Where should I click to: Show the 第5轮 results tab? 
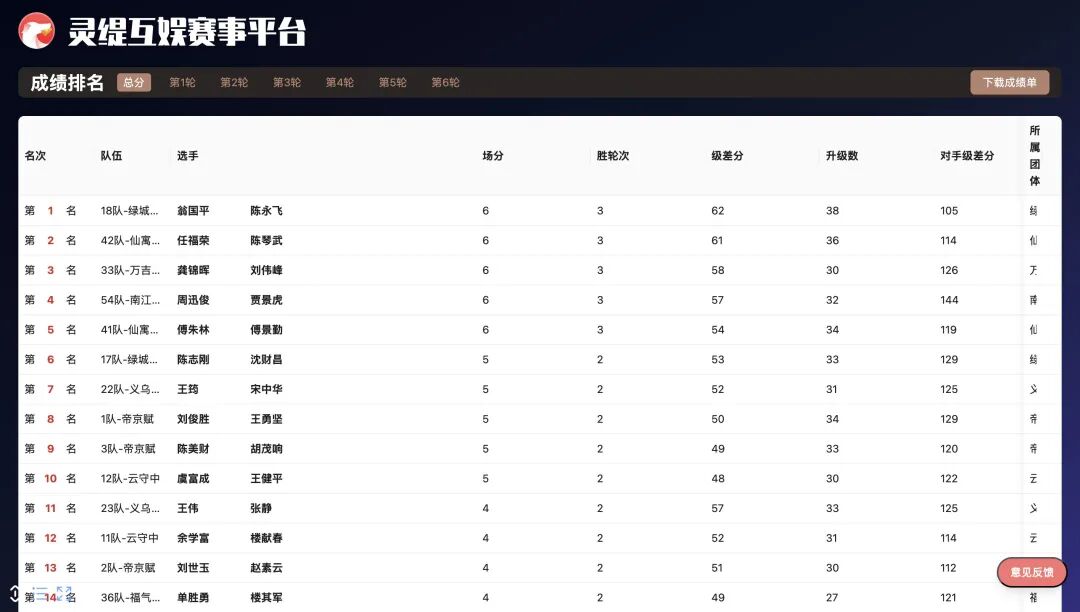click(393, 83)
